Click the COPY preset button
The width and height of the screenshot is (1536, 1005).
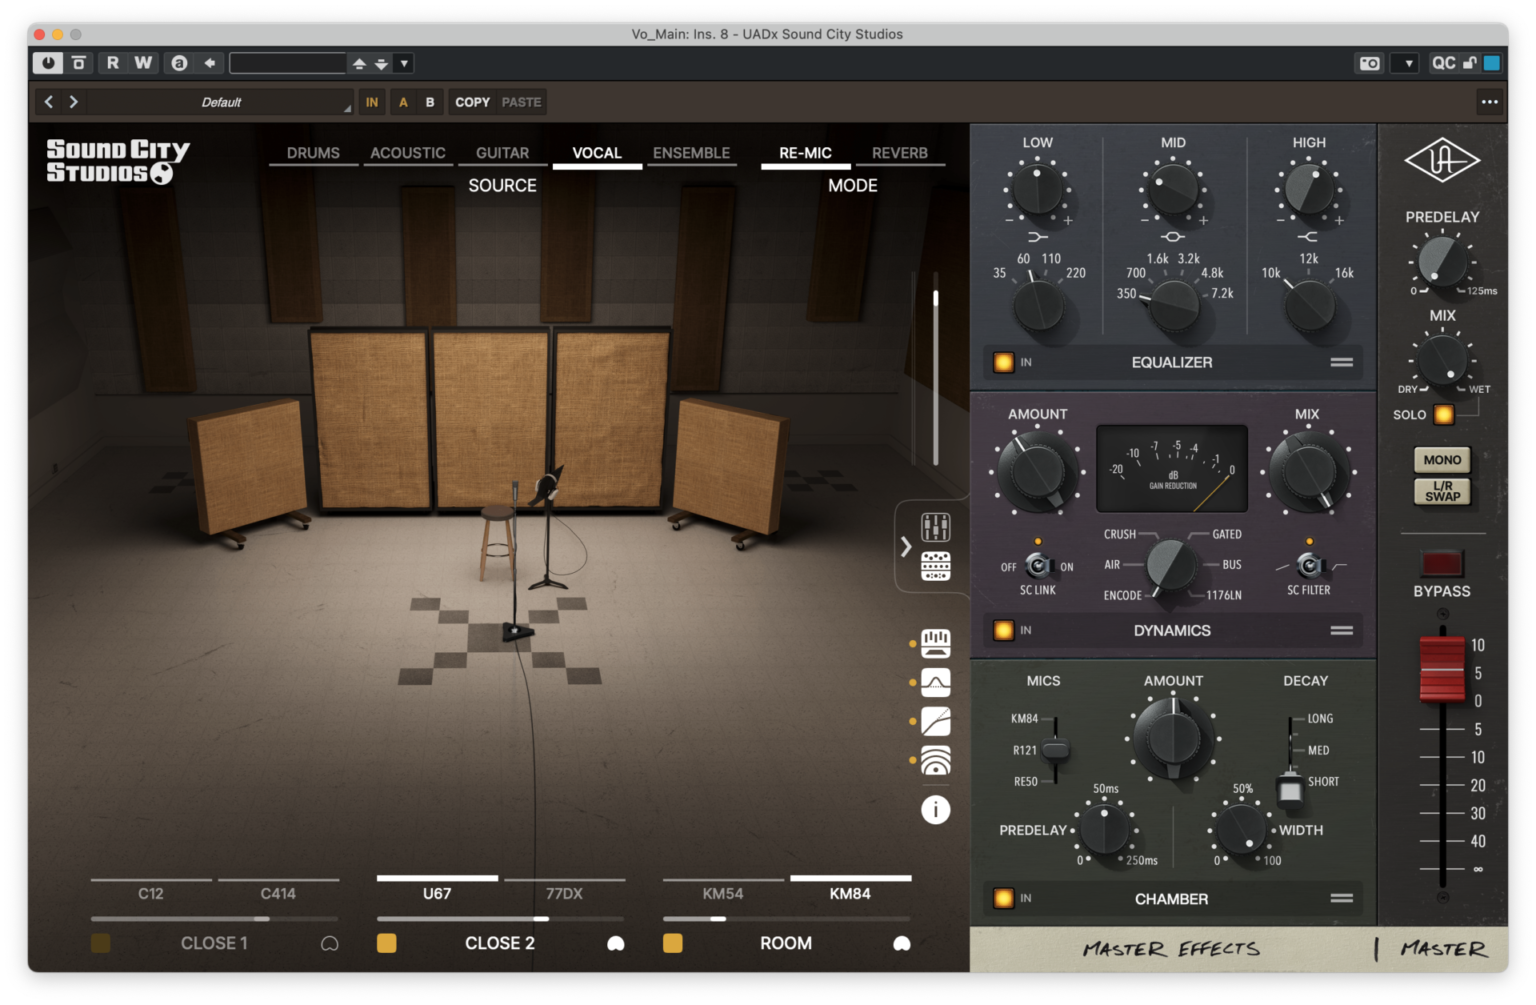(471, 101)
